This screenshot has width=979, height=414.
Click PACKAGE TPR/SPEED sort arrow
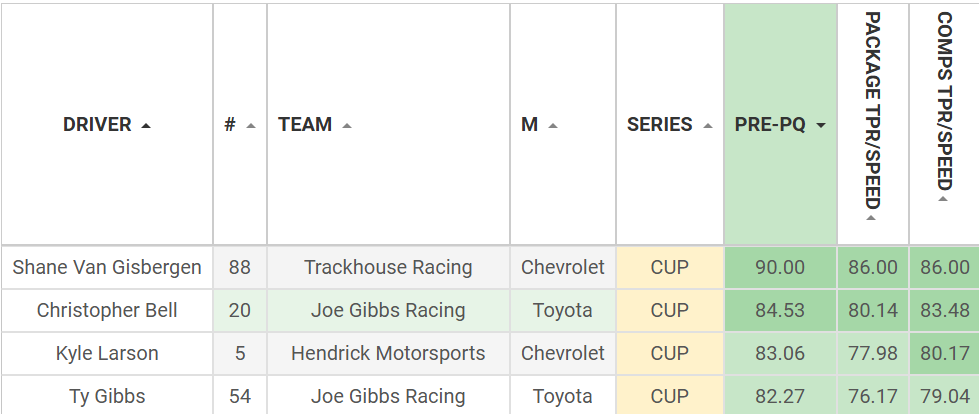click(x=872, y=218)
